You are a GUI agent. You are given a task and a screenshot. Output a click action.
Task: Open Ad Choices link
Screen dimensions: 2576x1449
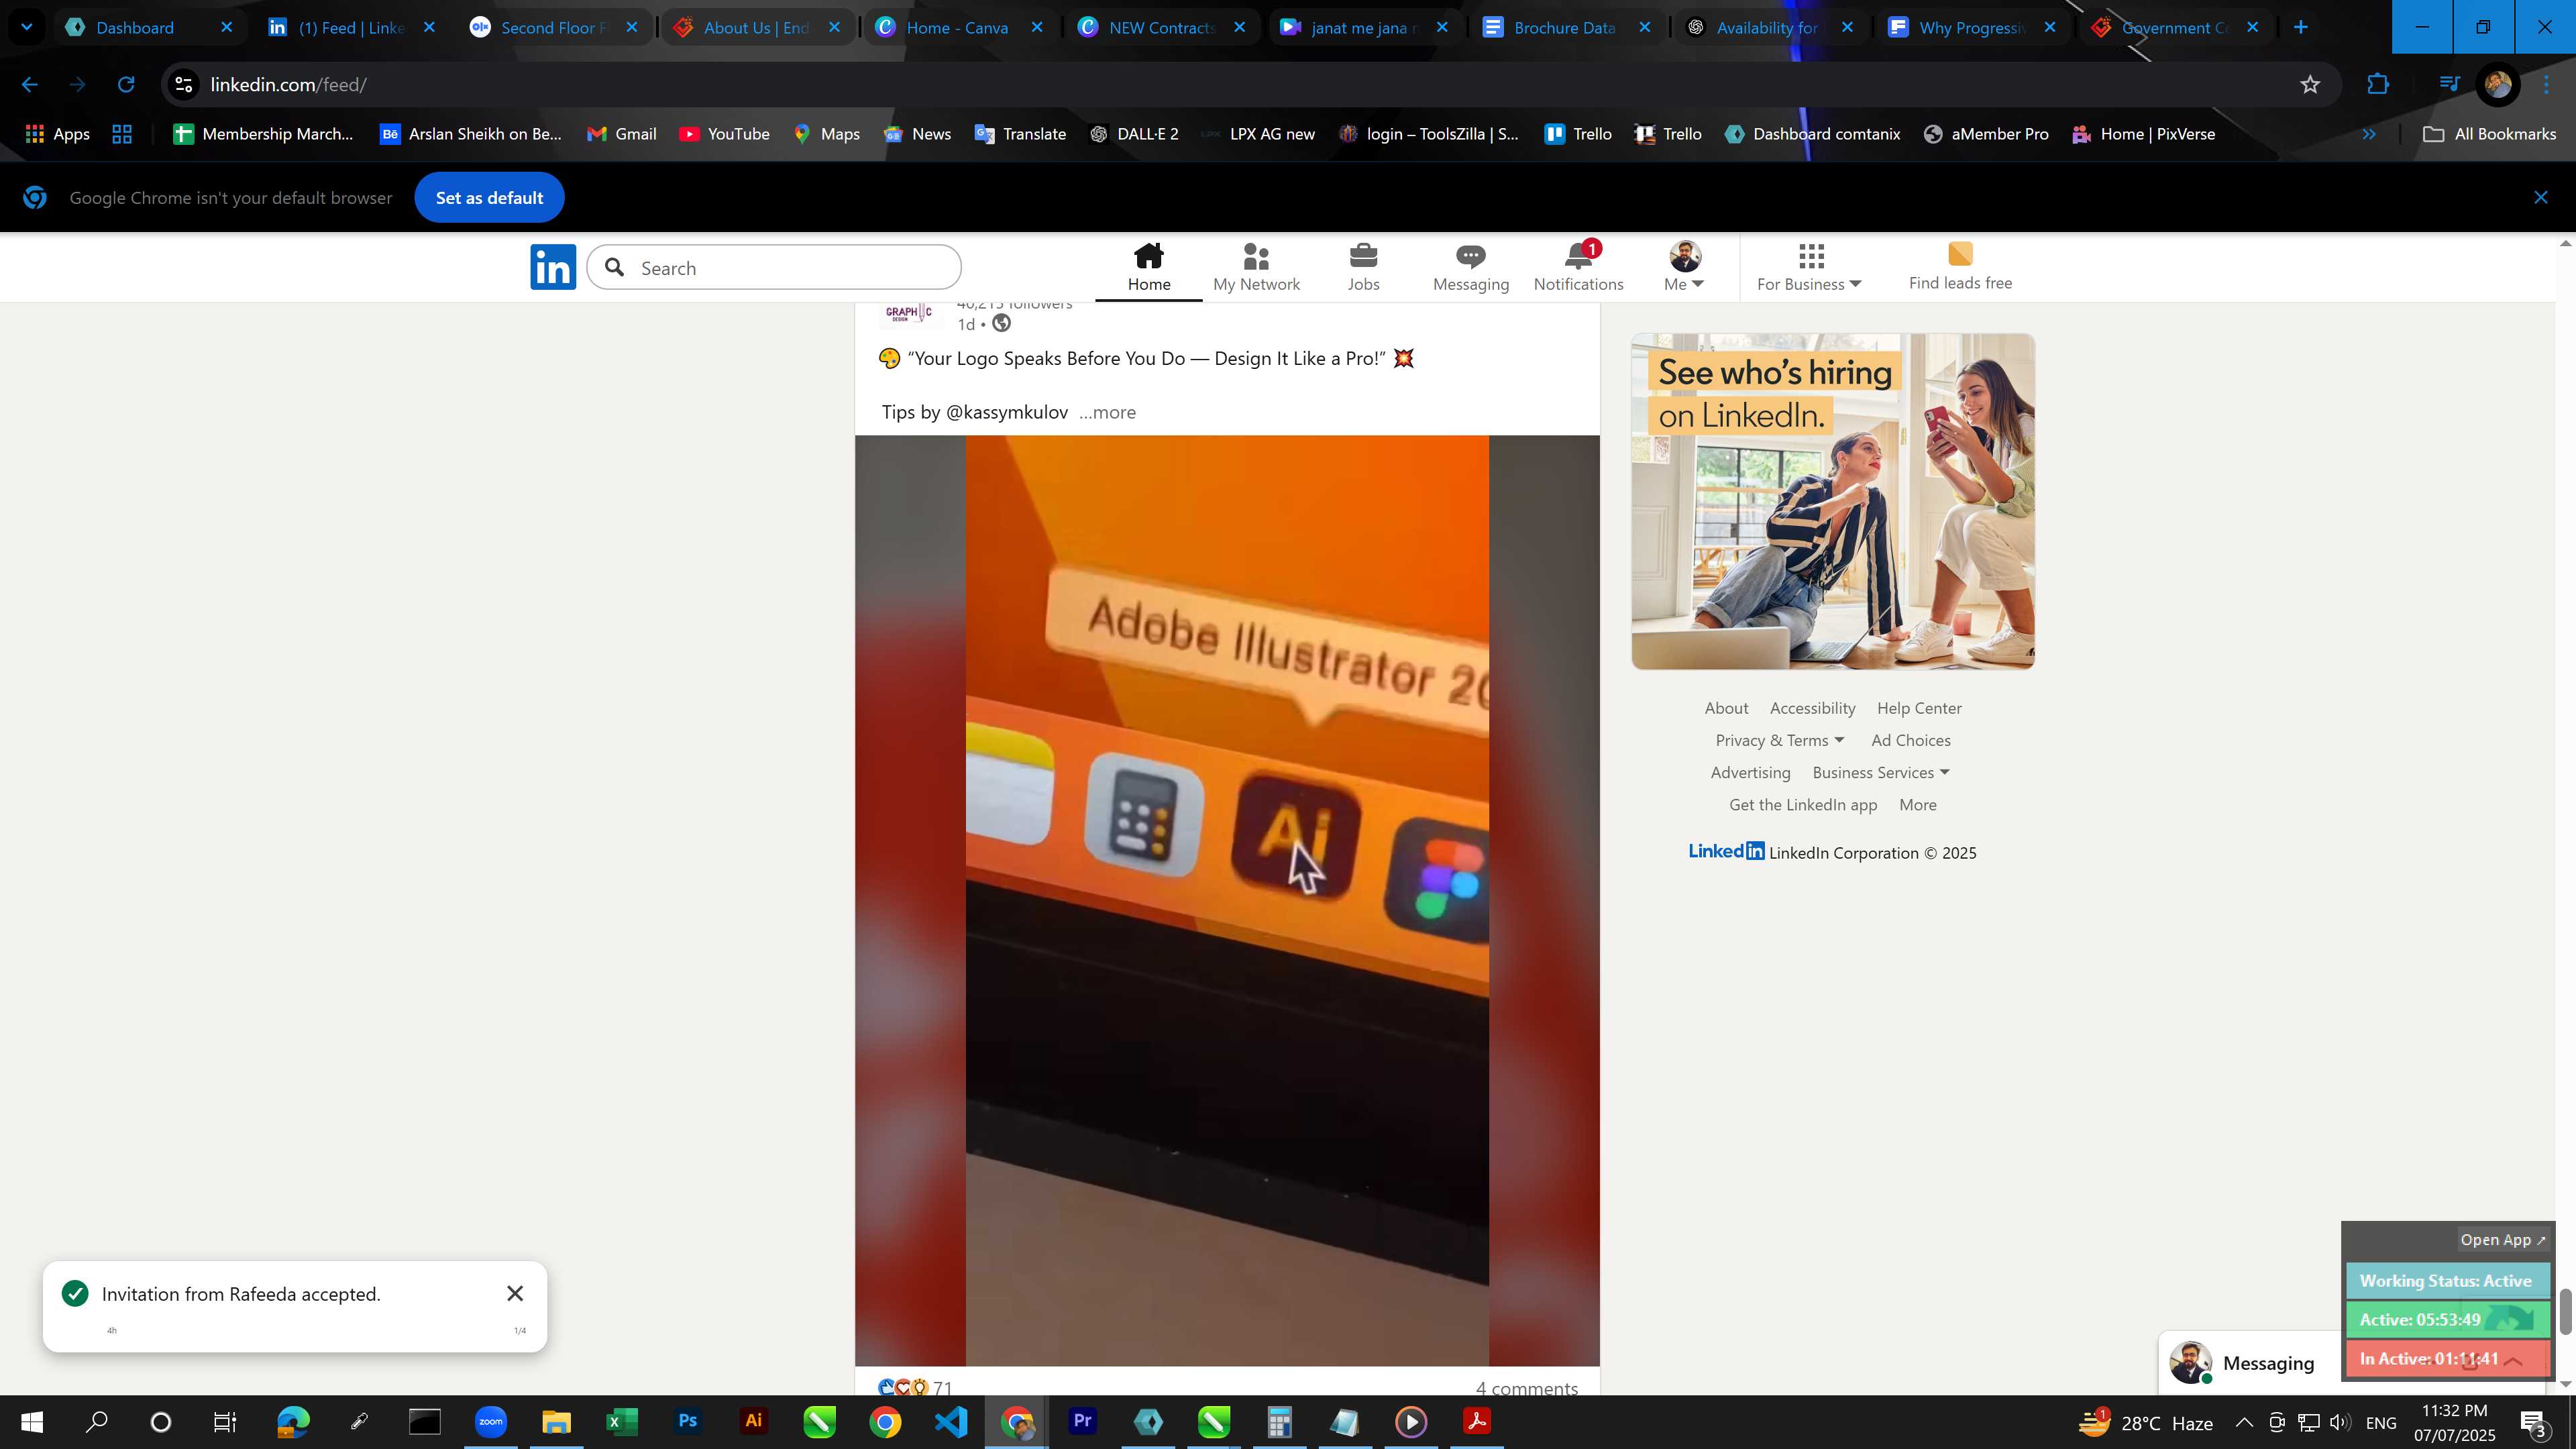point(1910,740)
